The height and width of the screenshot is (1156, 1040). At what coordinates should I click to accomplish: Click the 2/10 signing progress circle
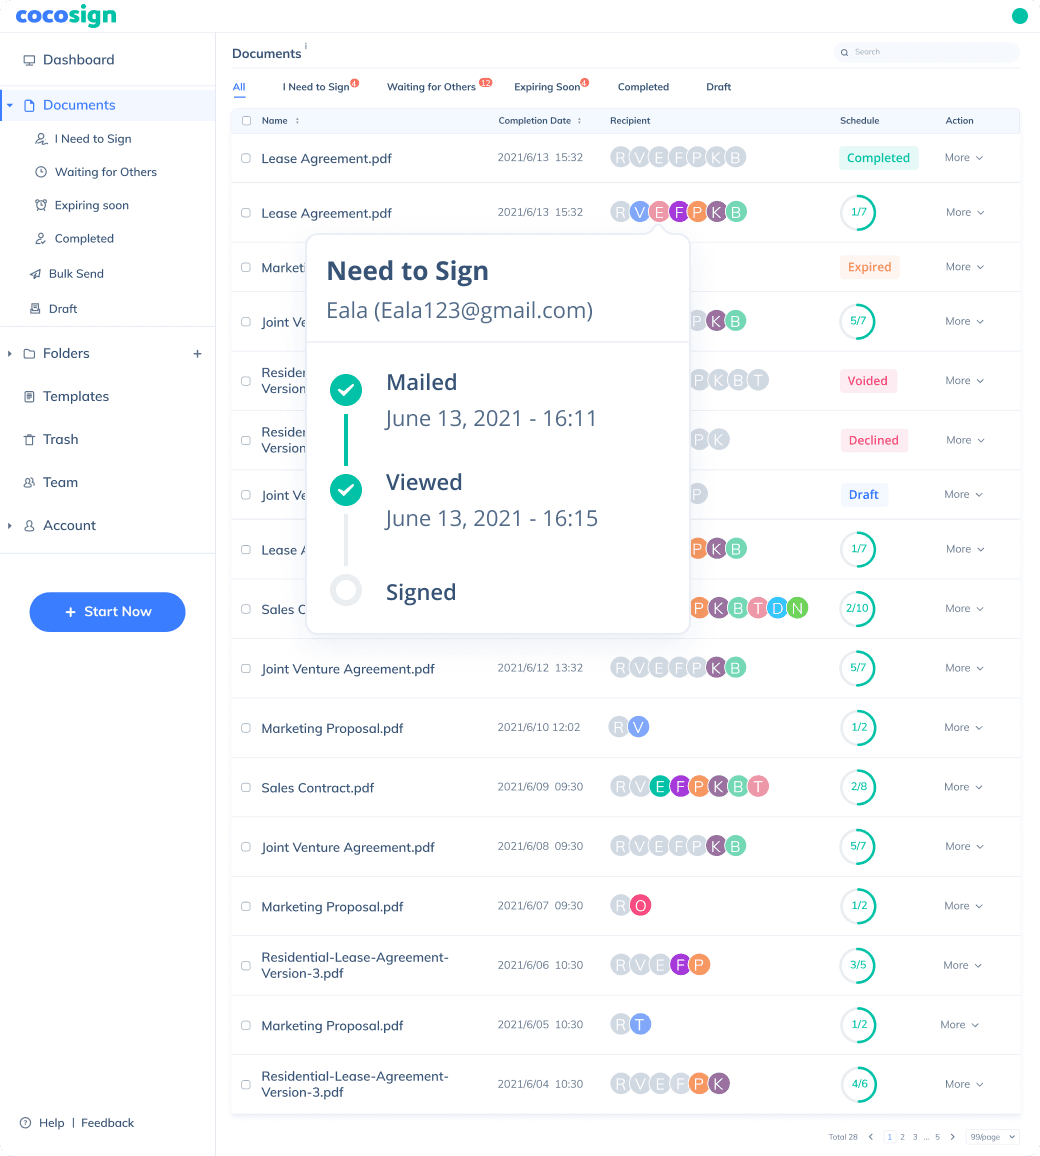tap(858, 608)
